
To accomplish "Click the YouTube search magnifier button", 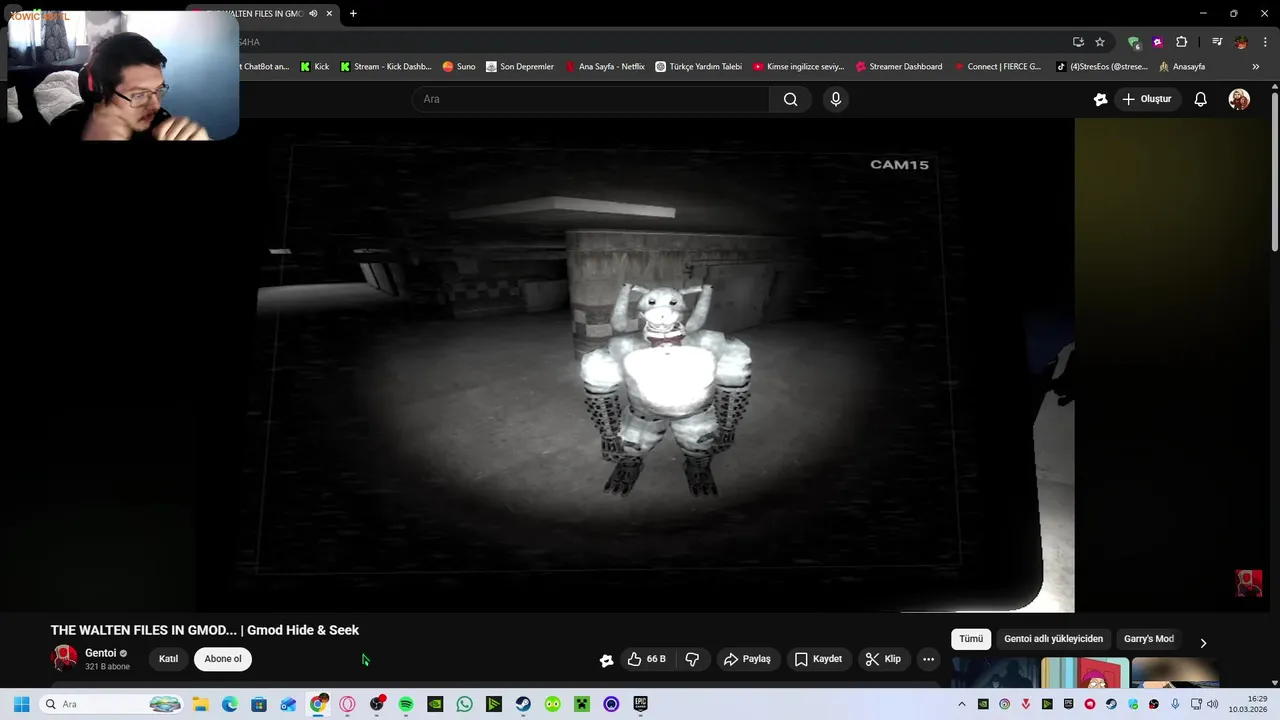I will click(790, 99).
